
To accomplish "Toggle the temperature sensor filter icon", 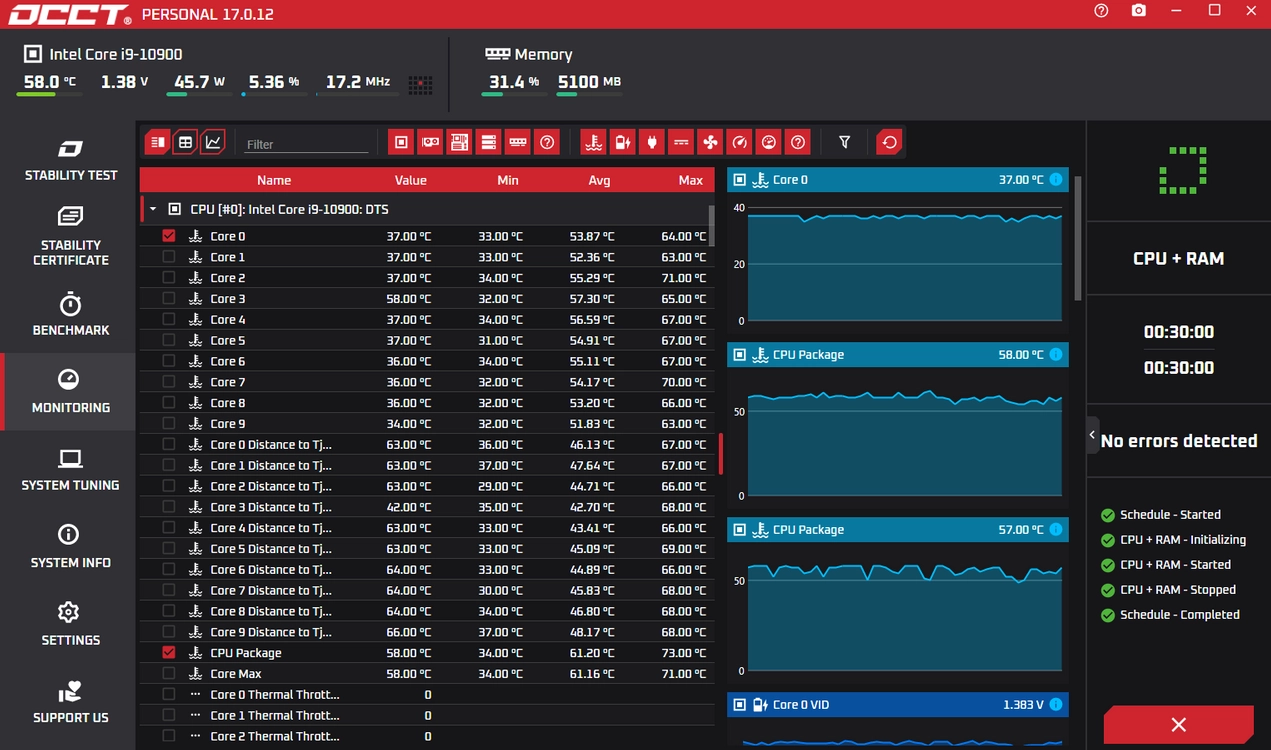I will pos(594,143).
